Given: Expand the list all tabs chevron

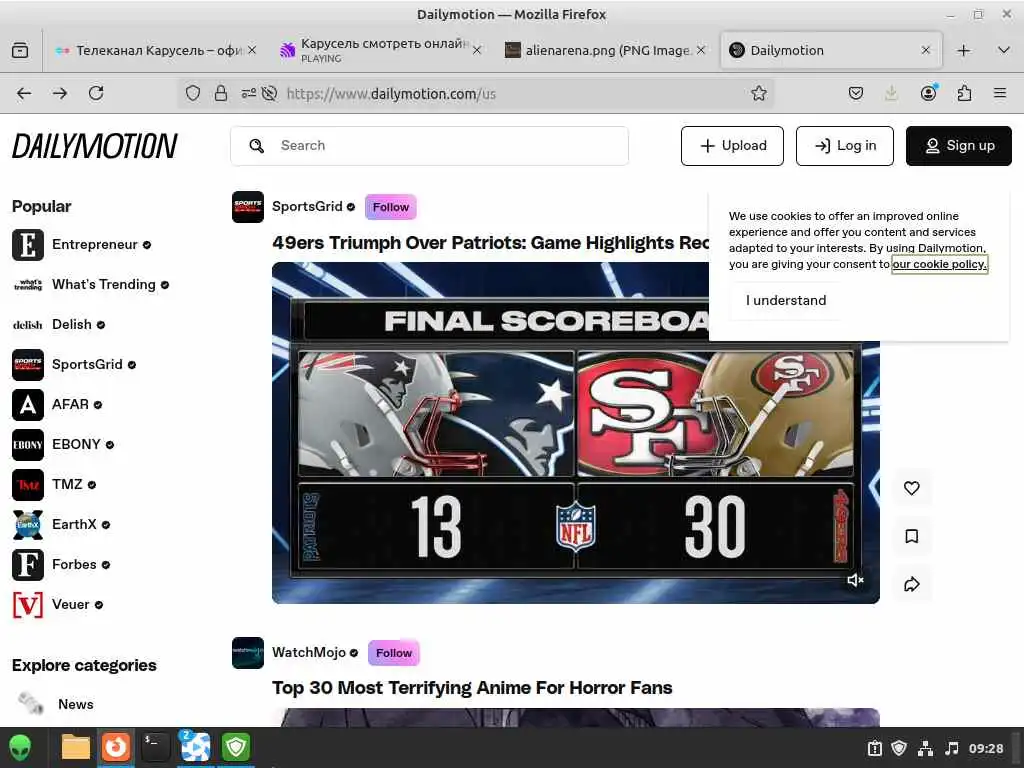Looking at the screenshot, I should [1004, 50].
